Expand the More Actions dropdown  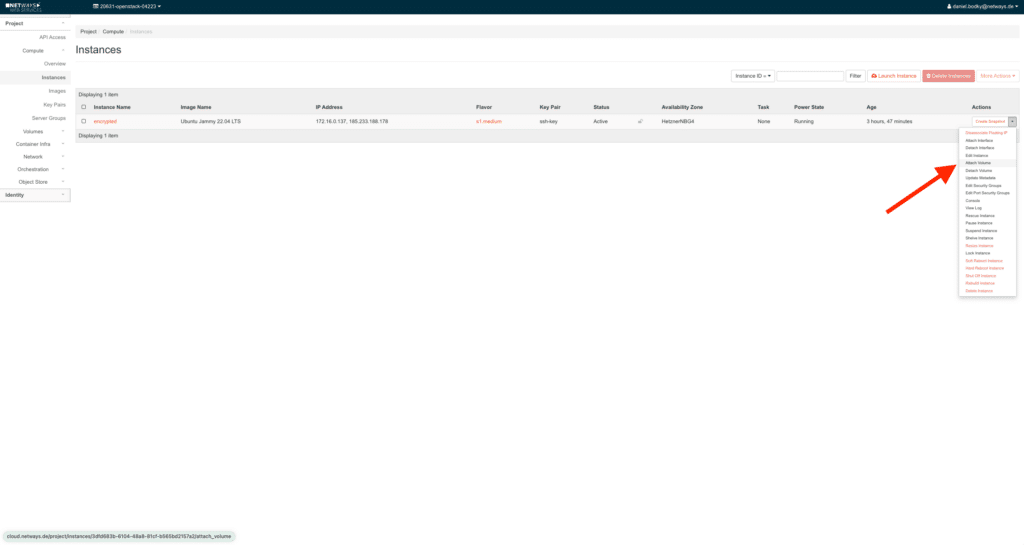pos(997,76)
